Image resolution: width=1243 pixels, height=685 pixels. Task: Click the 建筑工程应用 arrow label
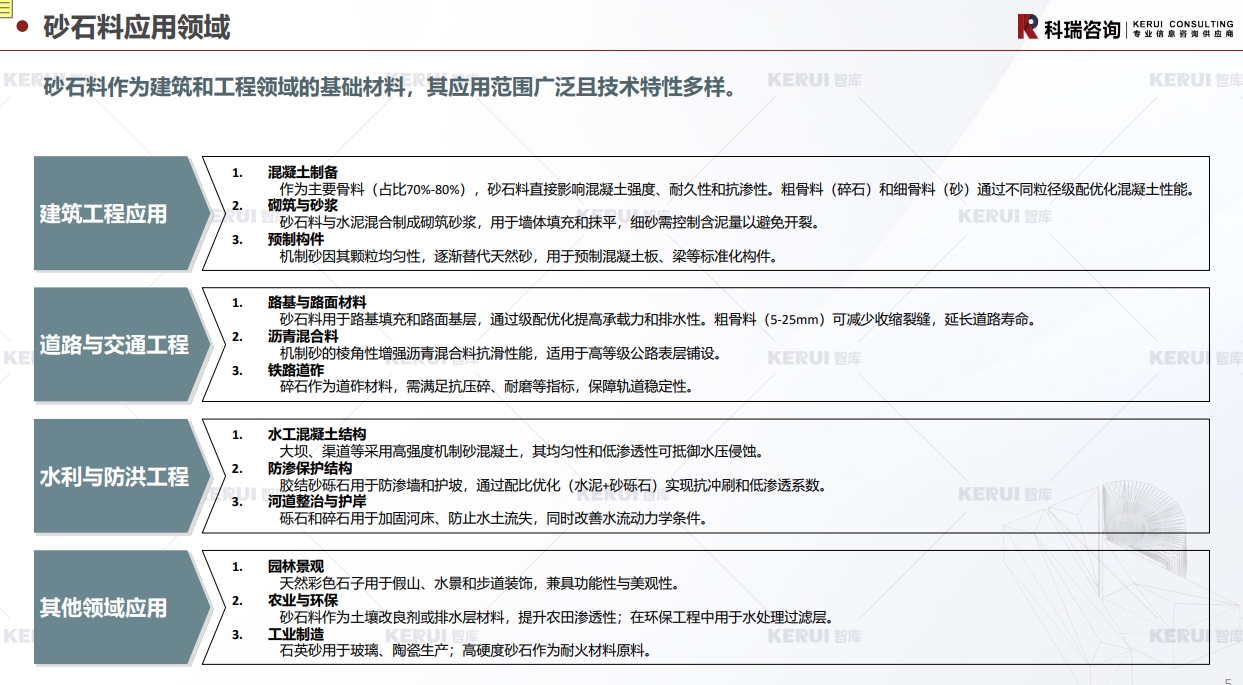[x=105, y=213]
